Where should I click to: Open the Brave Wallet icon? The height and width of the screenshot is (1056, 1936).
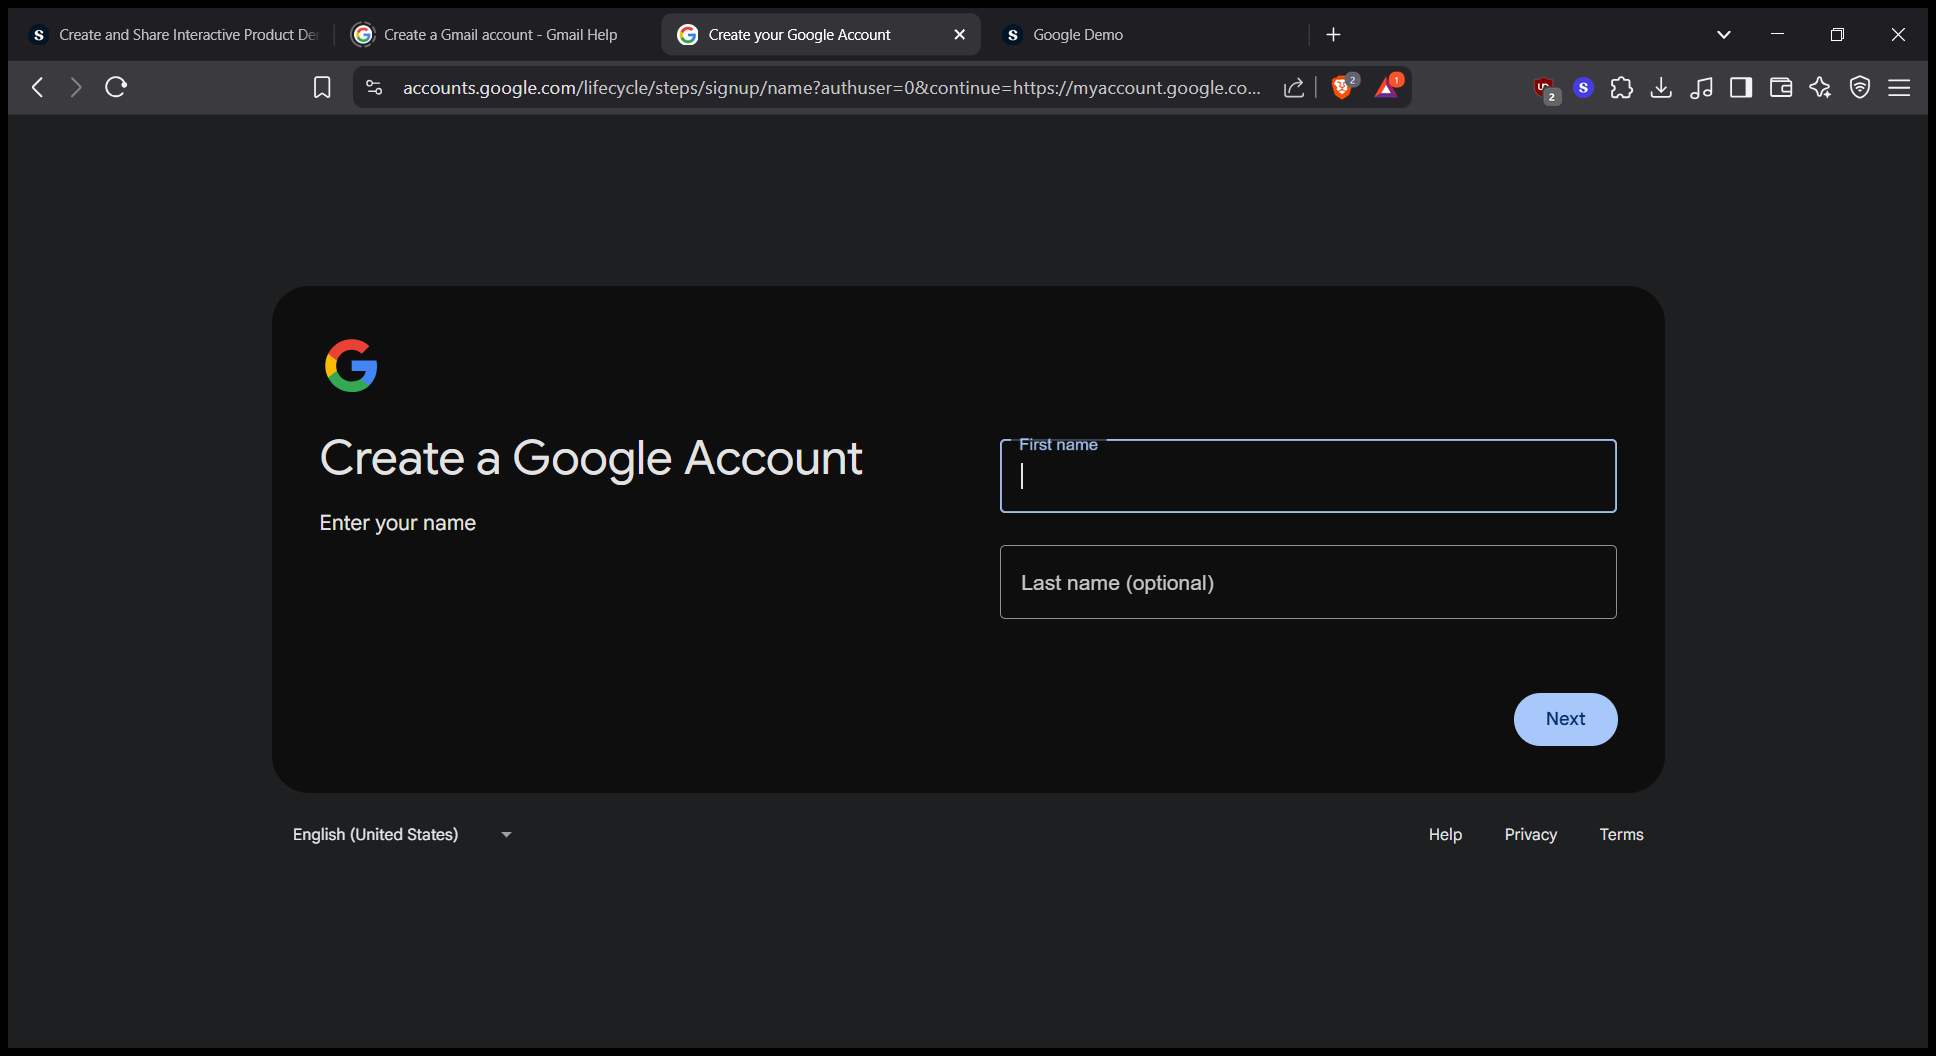[1781, 88]
